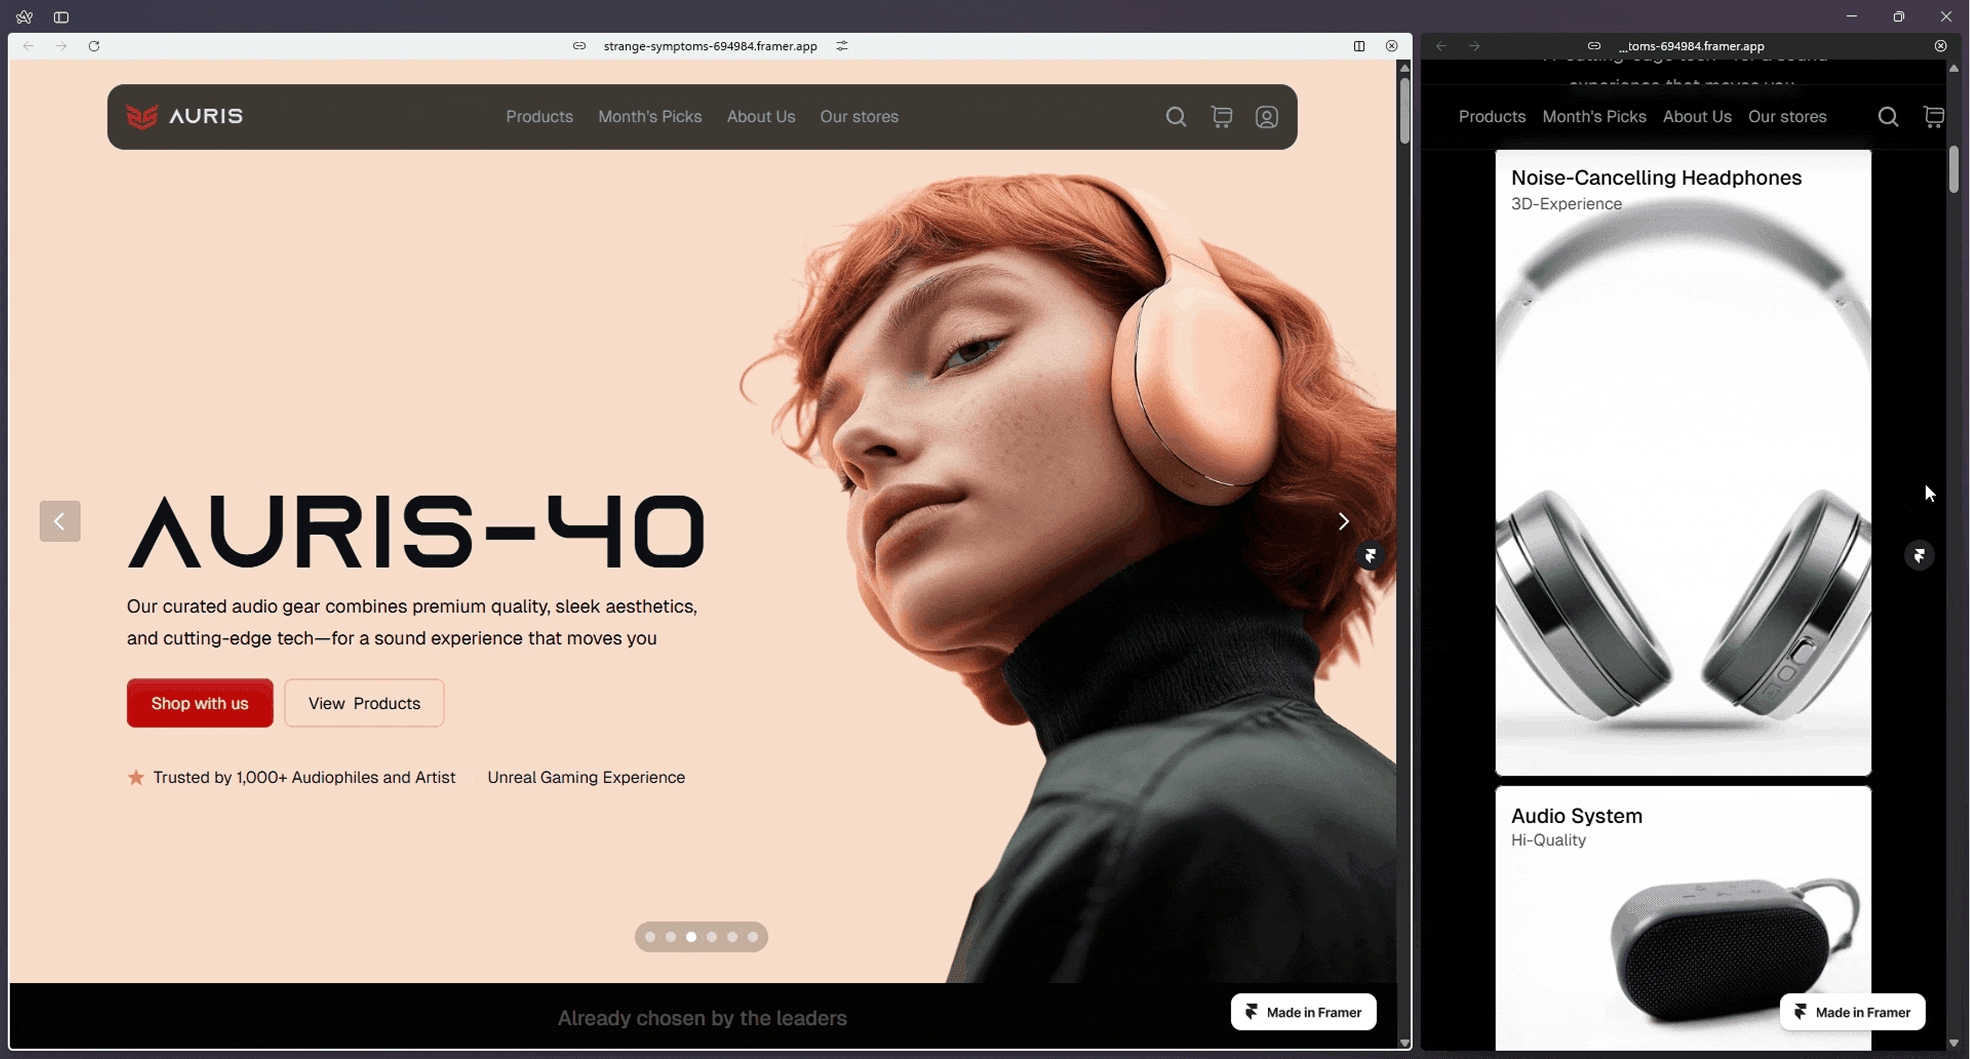Click 'Already chosen by the leaders' text
Image resolution: width=1970 pixels, height=1059 pixels.
tap(702, 1018)
